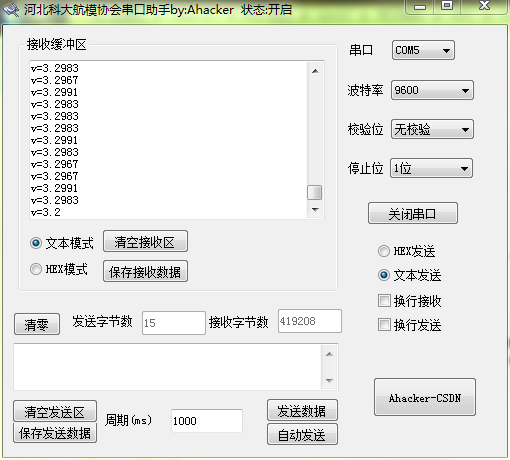Image resolution: width=510 pixels, height=460 pixels.
Task: Expand the 停止位 1位 dropdown
Action: point(431,168)
